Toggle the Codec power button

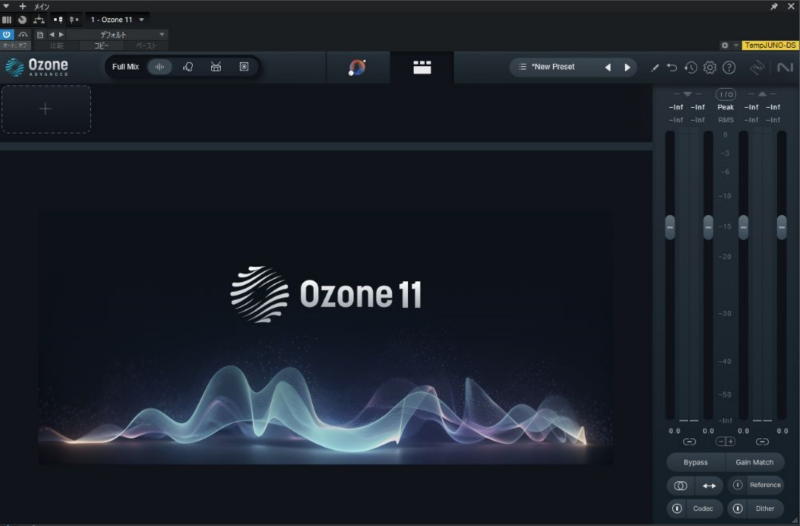677,508
